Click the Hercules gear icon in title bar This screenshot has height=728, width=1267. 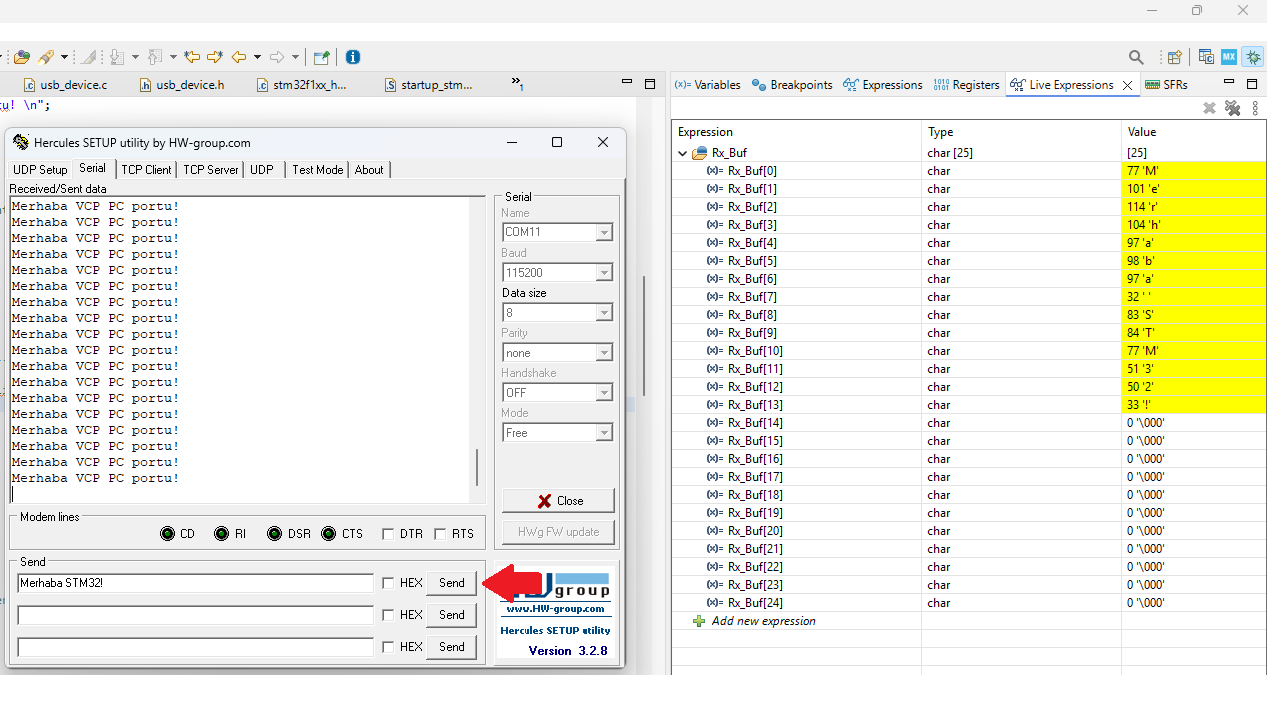click(x=21, y=142)
